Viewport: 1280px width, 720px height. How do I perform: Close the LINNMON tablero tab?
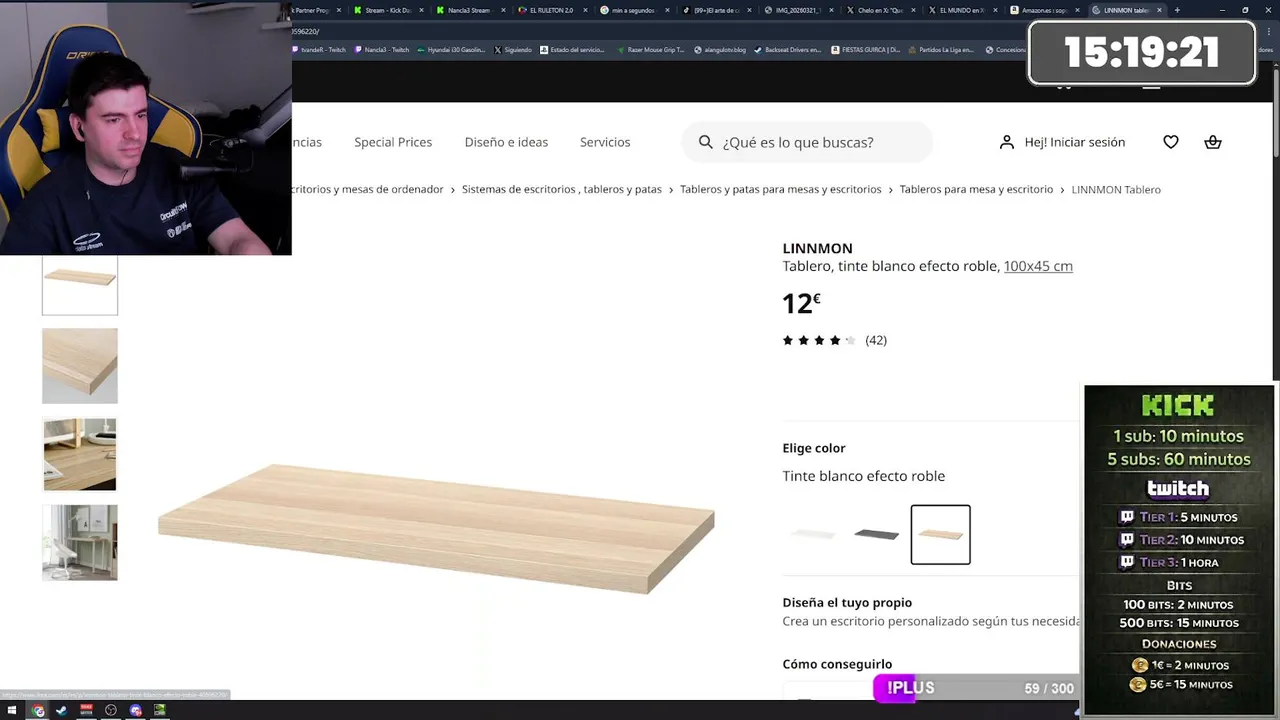pos(1159,10)
